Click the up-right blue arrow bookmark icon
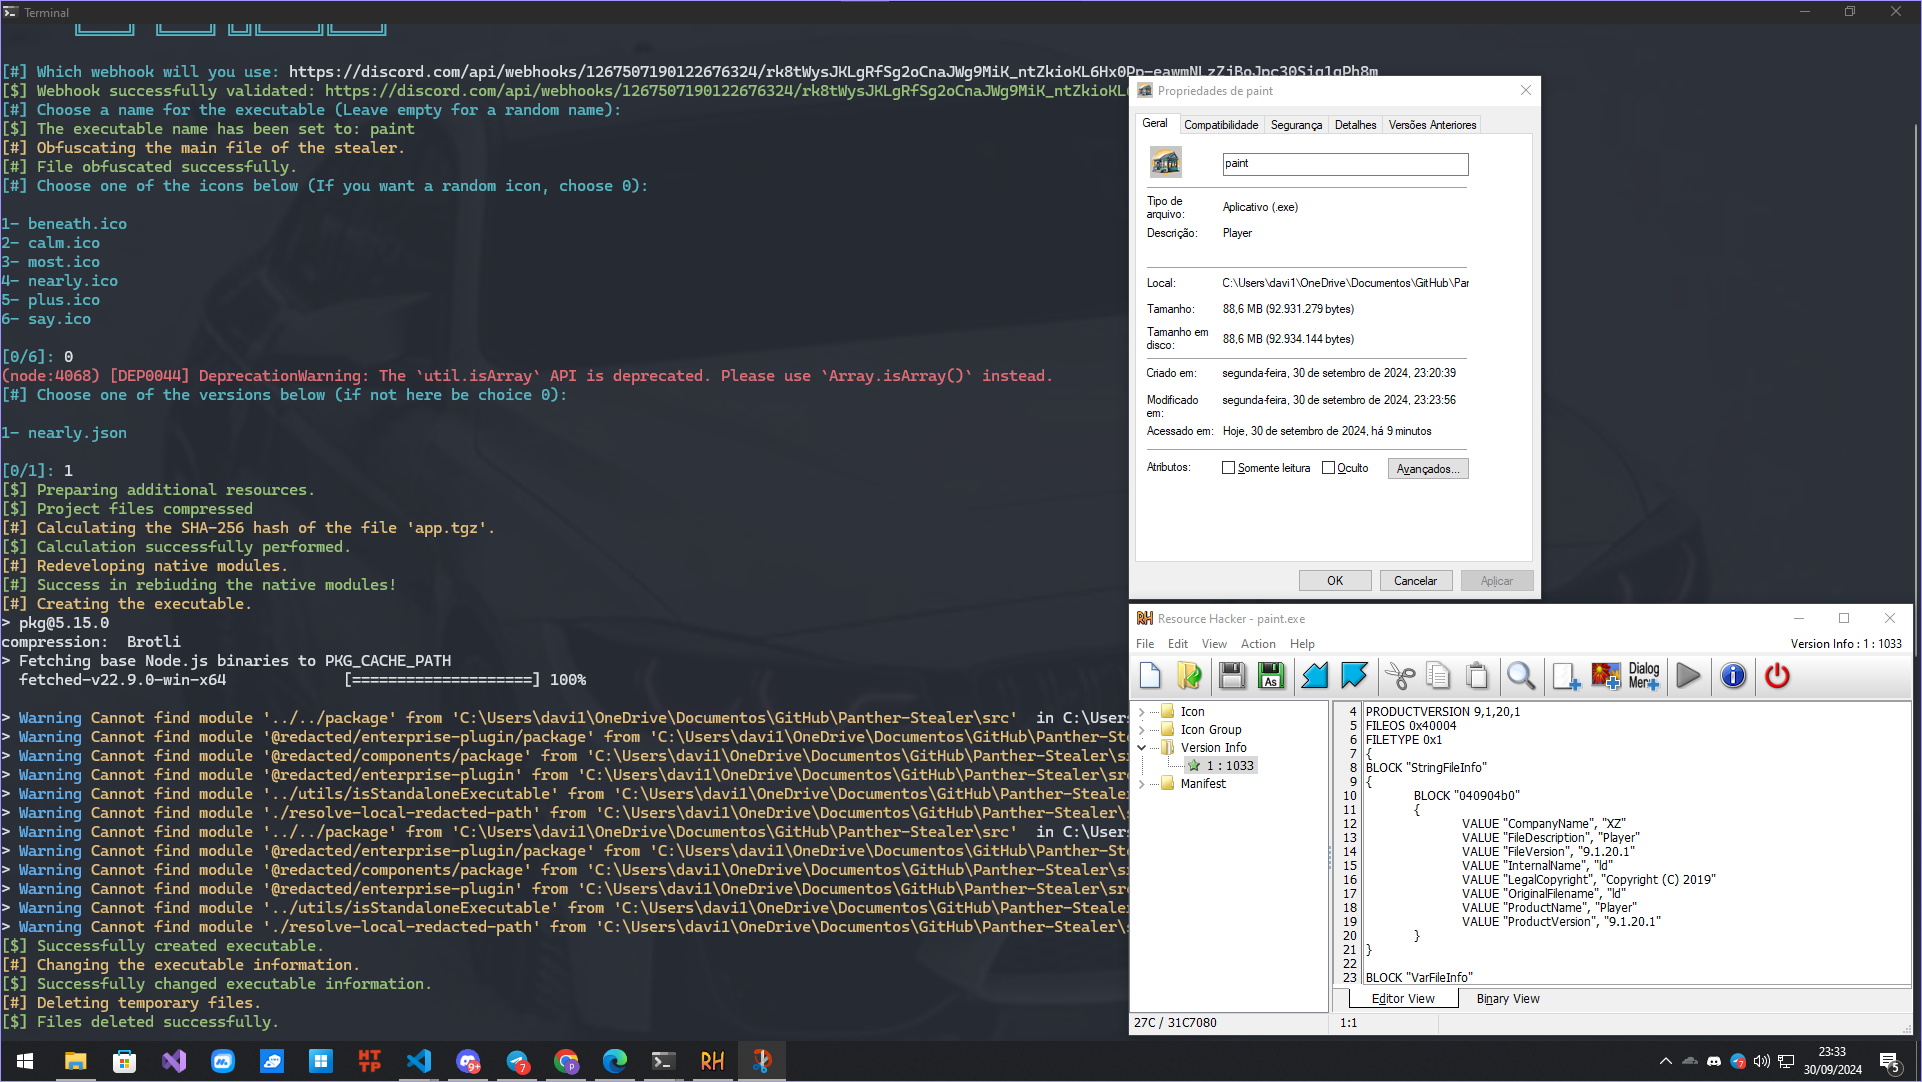This screenshot has width=1922, height=1082. (x=1354, y=676)
